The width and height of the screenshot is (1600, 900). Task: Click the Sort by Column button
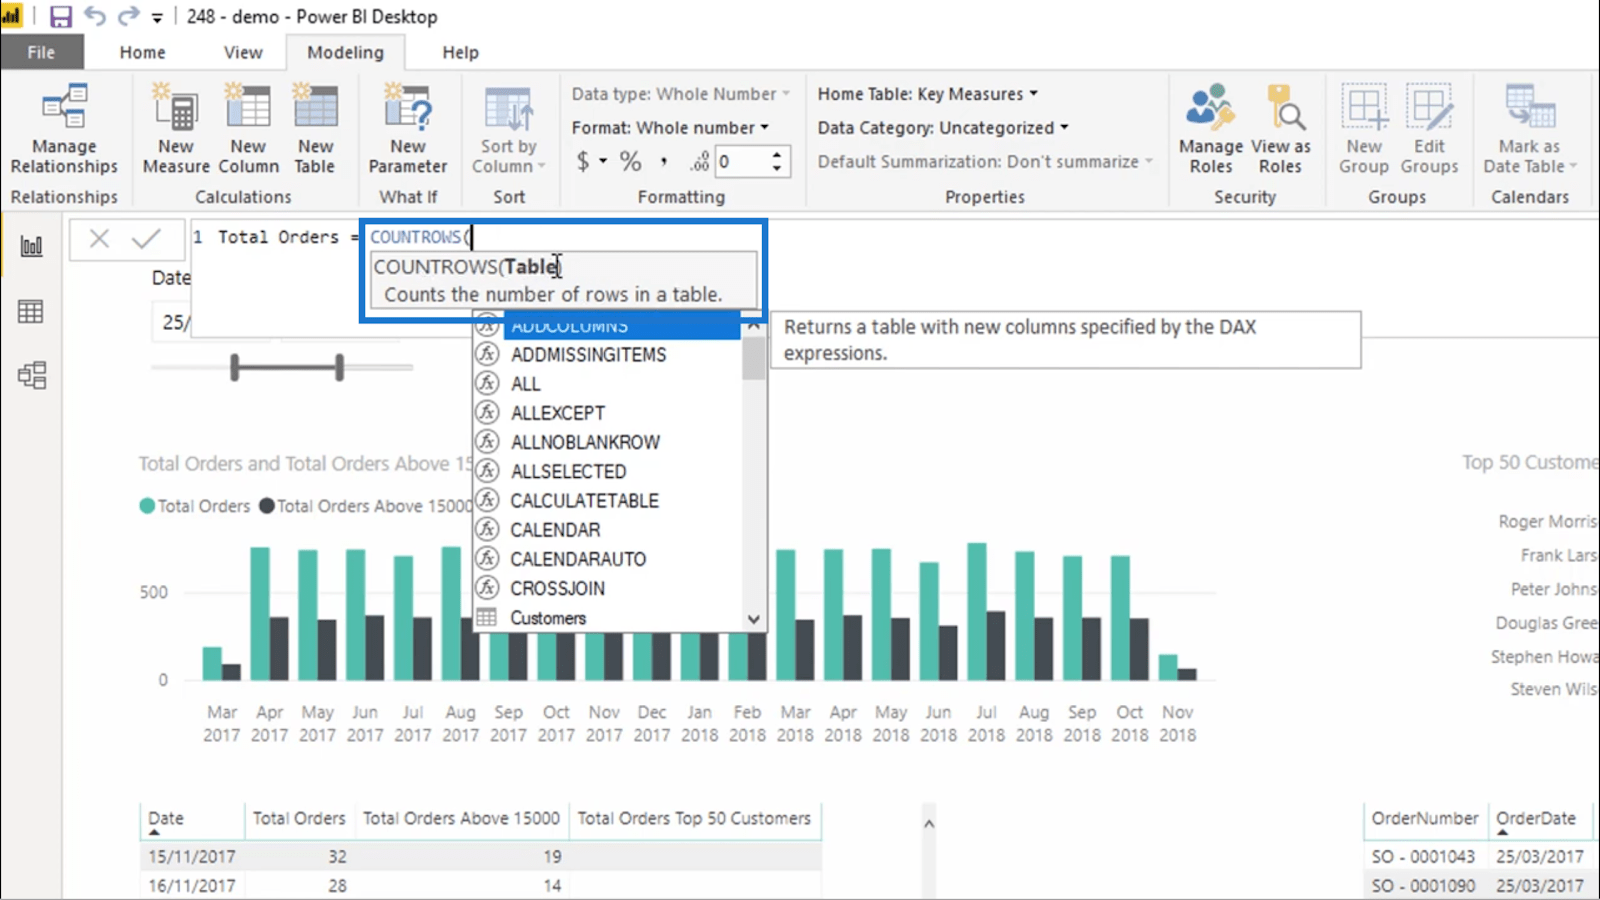coord(508,130)
